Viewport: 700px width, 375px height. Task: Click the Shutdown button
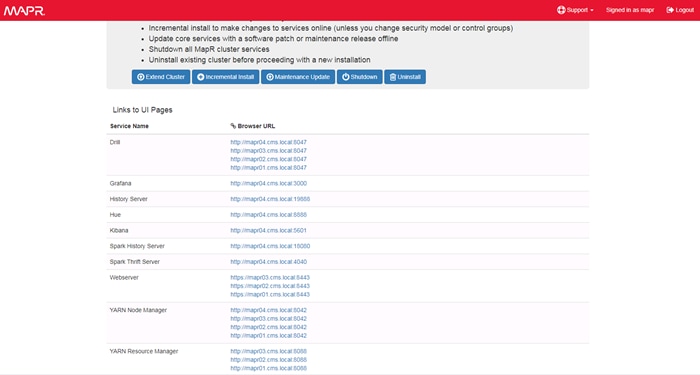(359, 77)
